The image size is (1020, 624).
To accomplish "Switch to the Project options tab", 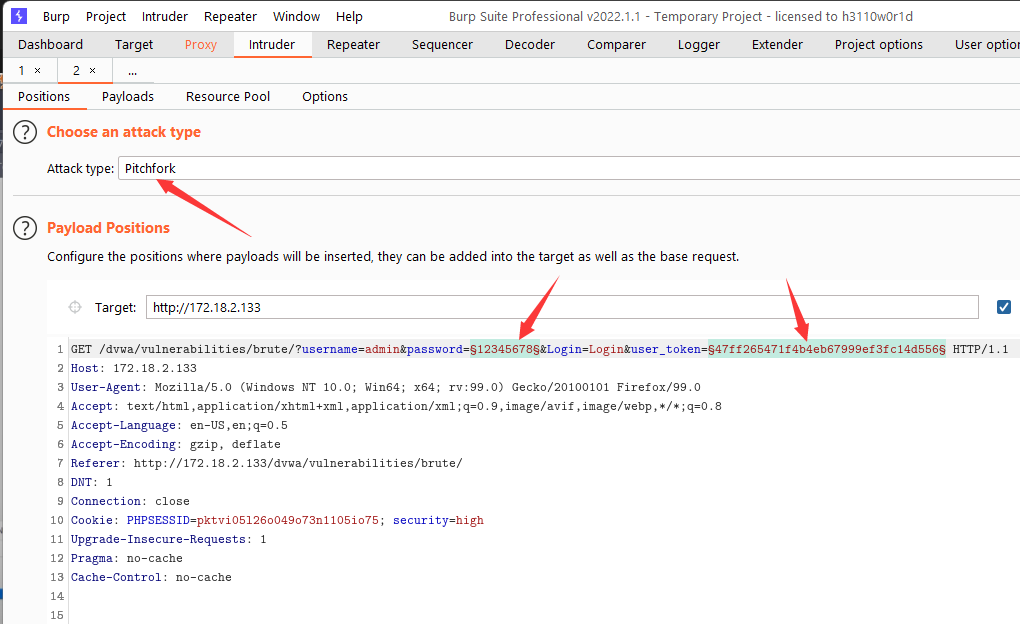I will point(879,44).
